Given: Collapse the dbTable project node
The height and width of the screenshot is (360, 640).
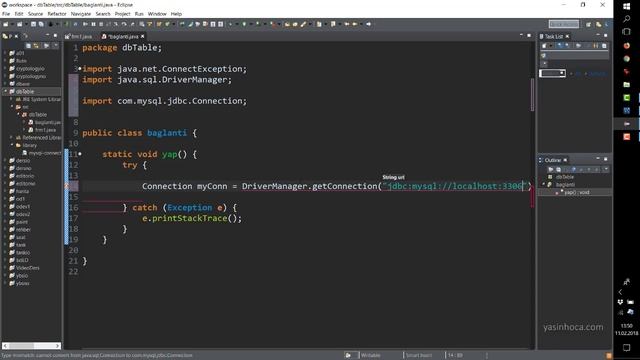Looking at the screenshot, I should 6,91.
